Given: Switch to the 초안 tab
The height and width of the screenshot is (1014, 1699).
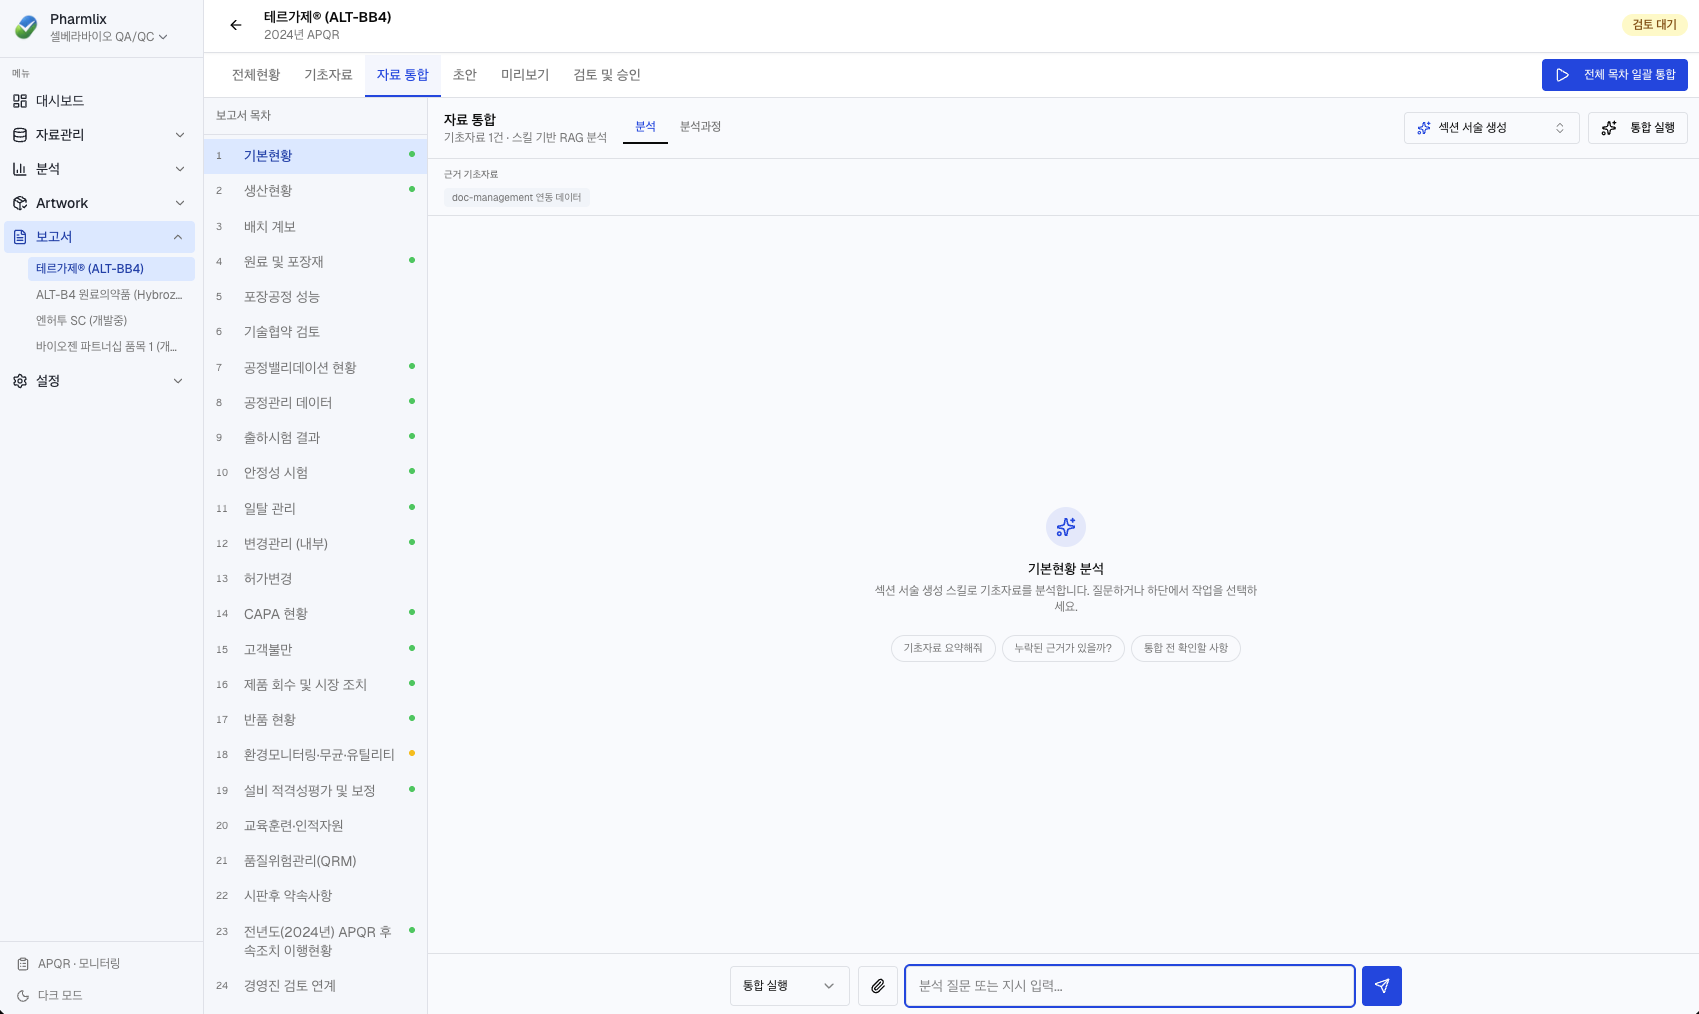Looking at the screenshot, I should [465, 75].
